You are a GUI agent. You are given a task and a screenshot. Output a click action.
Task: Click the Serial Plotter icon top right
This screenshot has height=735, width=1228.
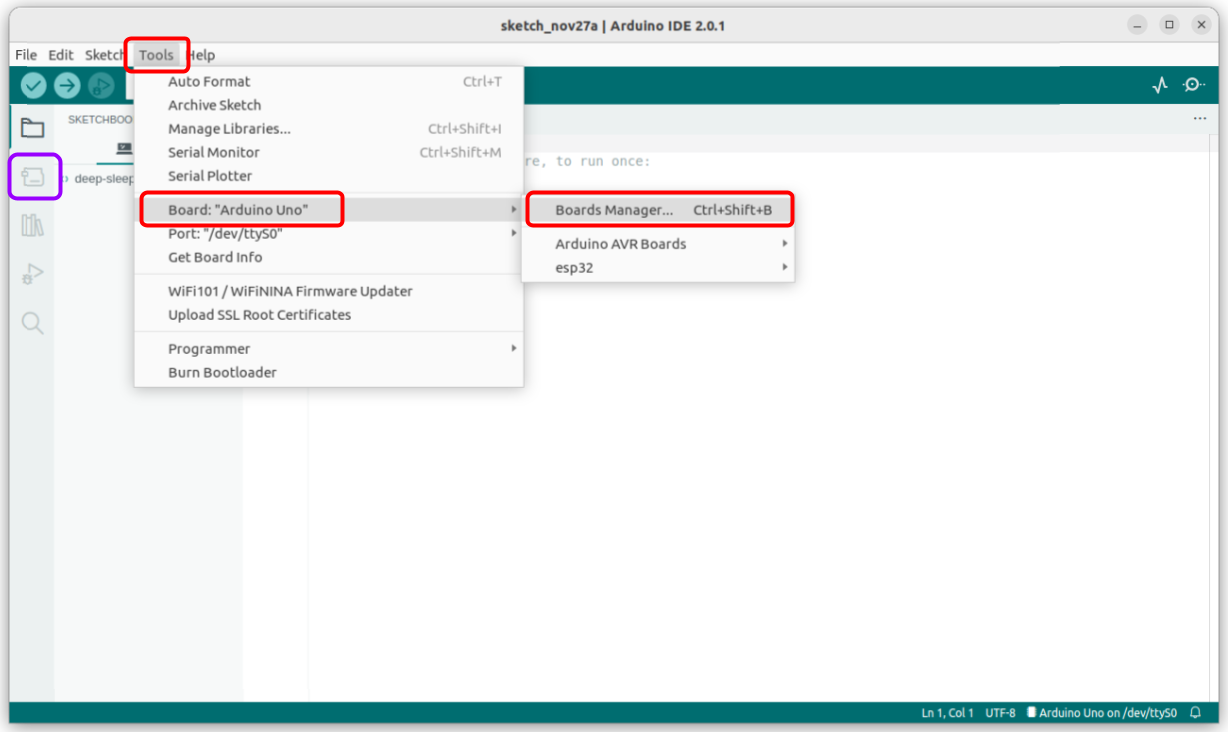[x=1158, y=85]
